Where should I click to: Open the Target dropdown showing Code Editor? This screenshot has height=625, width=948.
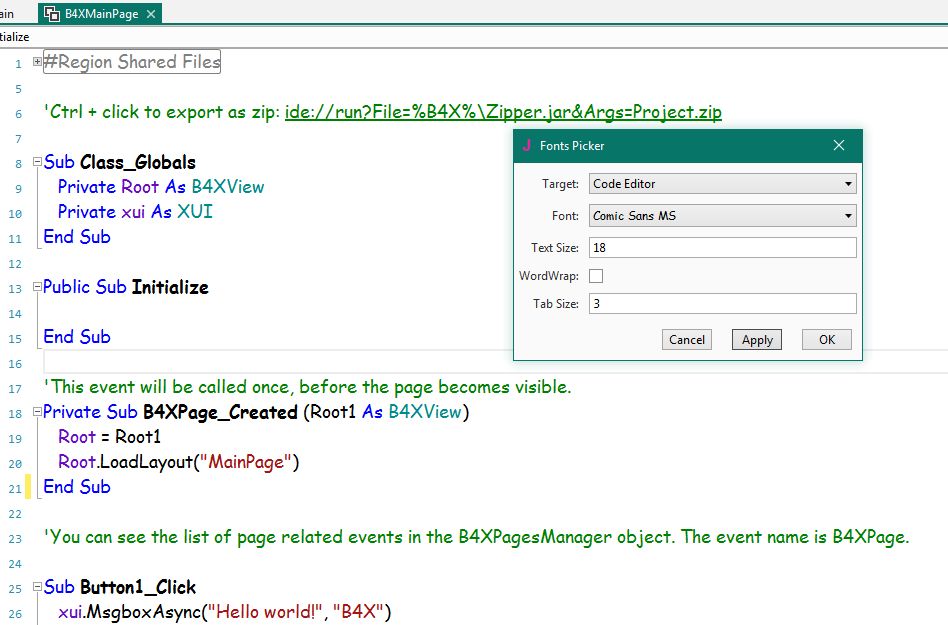[x=849, y=183]
